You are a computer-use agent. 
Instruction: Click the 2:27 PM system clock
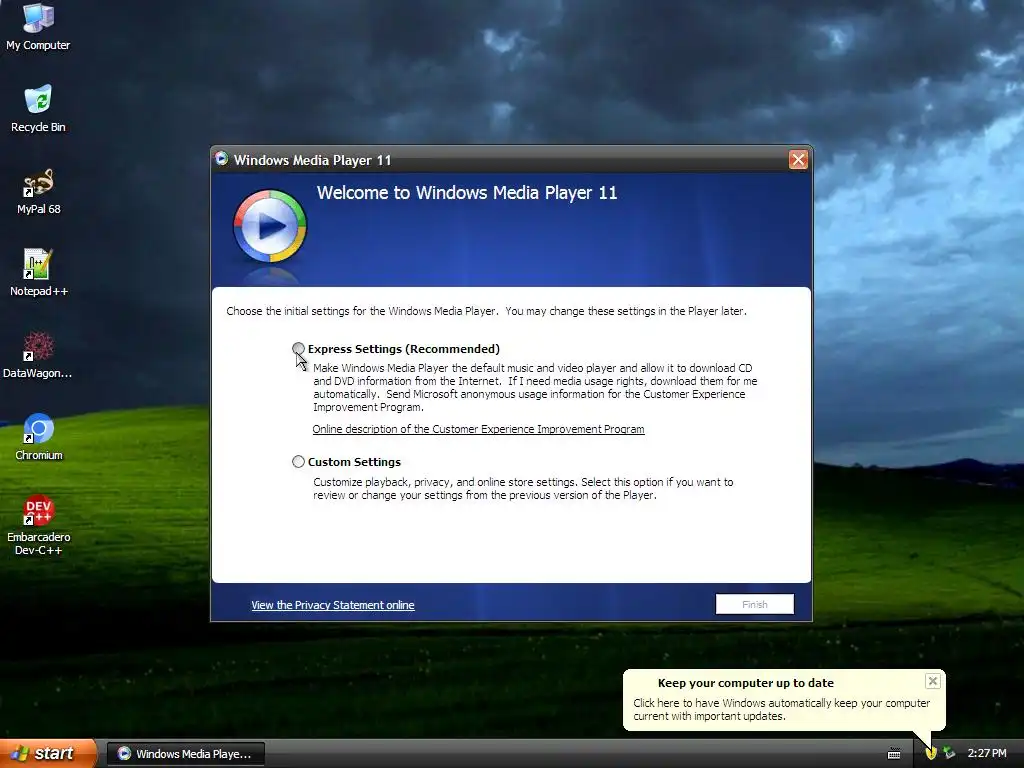coord(987,753)
